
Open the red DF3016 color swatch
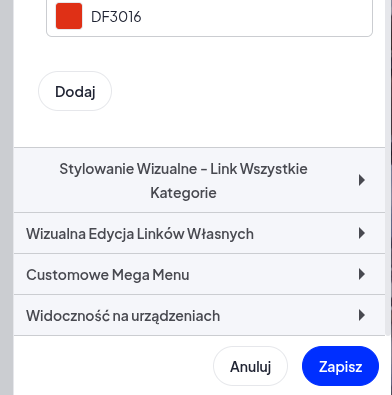tap(69, 16)
